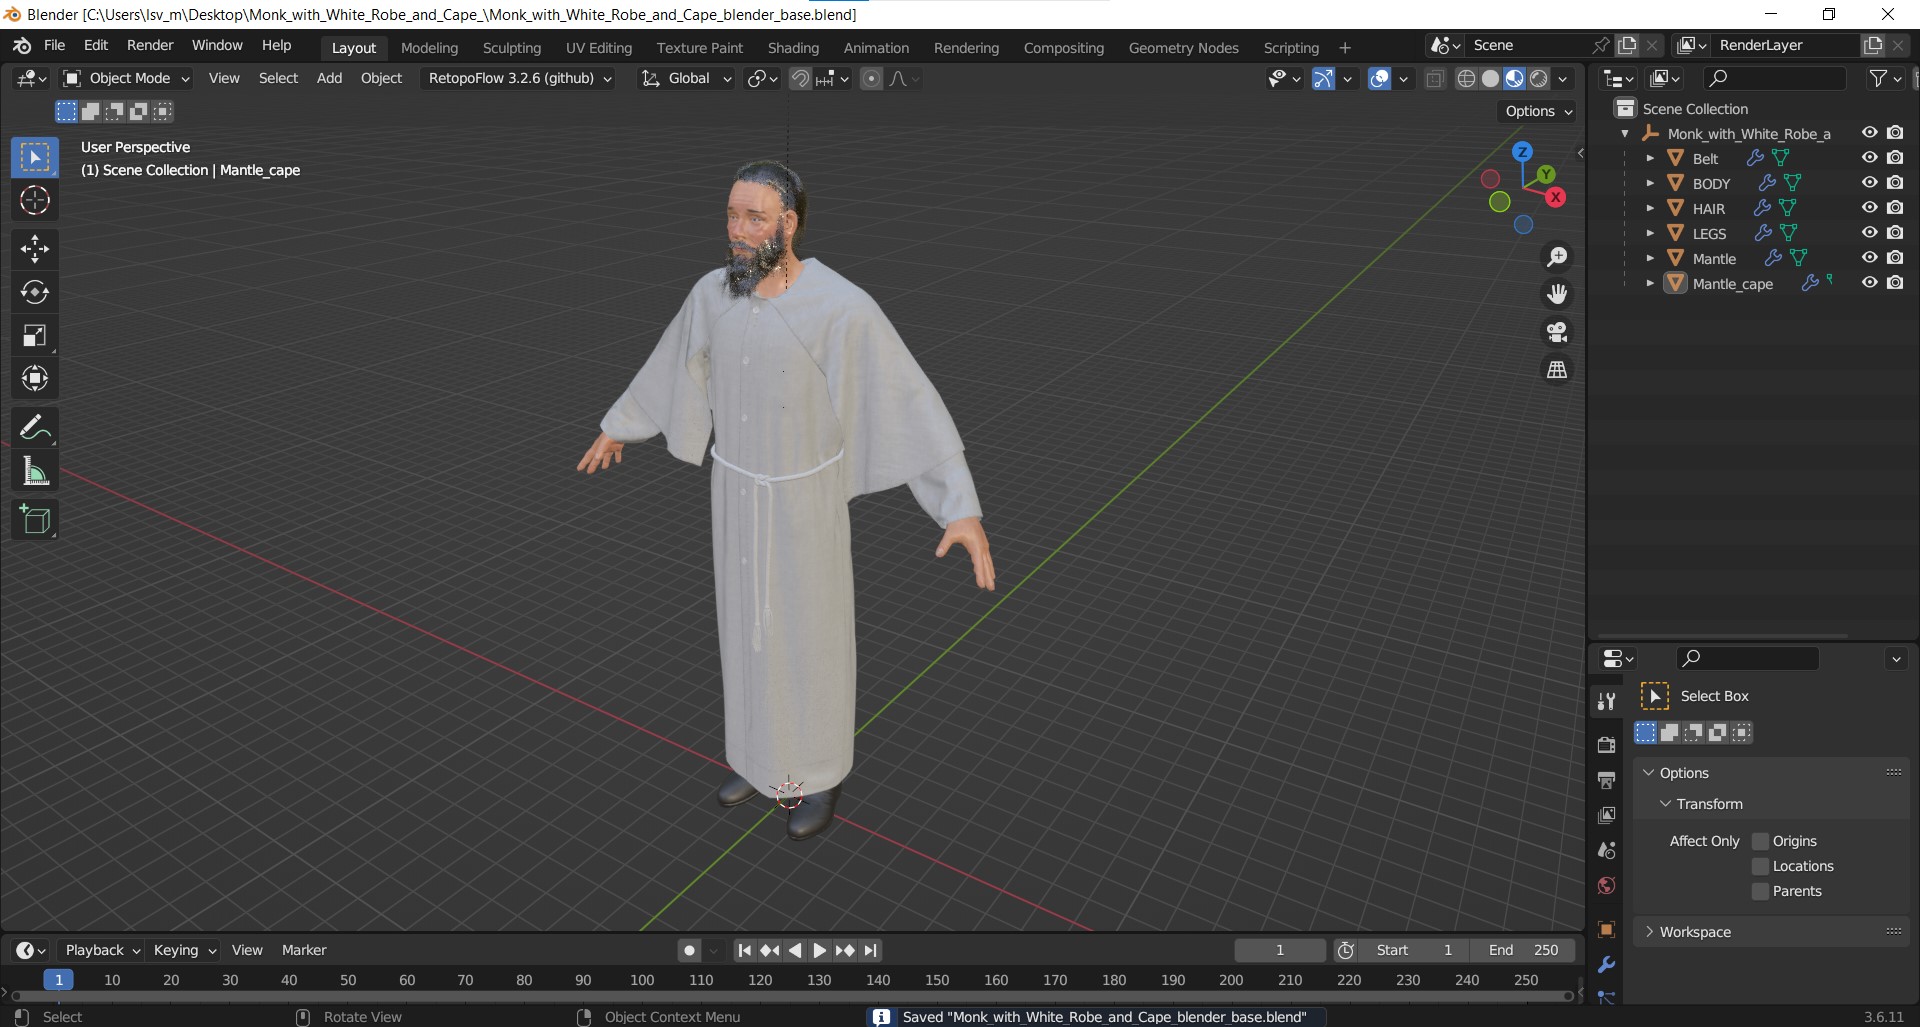Click the outliner search field

[1774, 78]
